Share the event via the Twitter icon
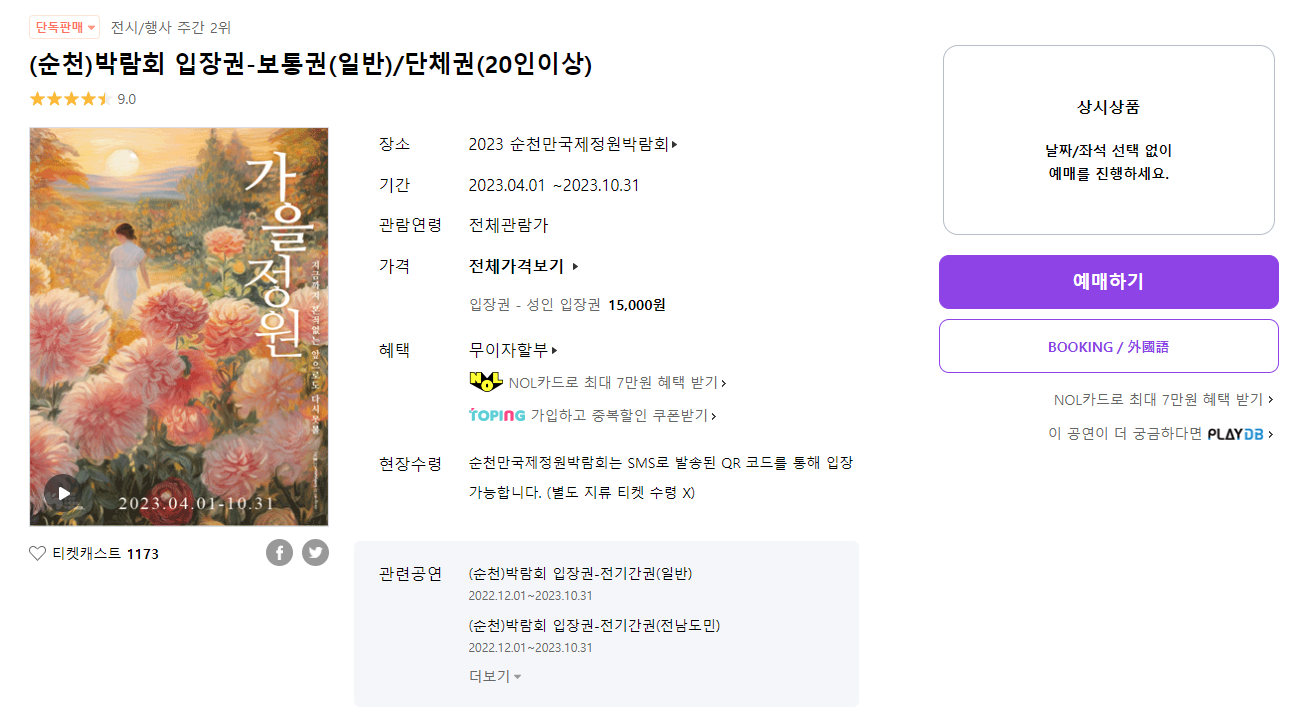The width and height of the screenshot is (1290, 714). [x=315, y=551]
